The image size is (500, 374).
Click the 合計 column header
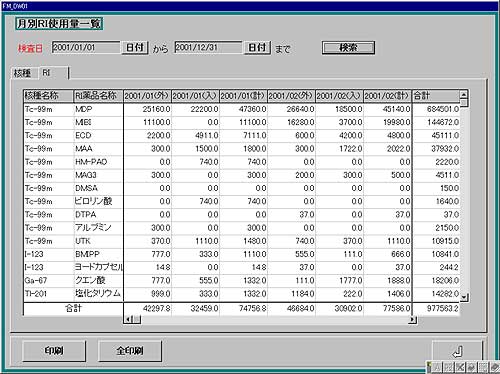[436, 96]
